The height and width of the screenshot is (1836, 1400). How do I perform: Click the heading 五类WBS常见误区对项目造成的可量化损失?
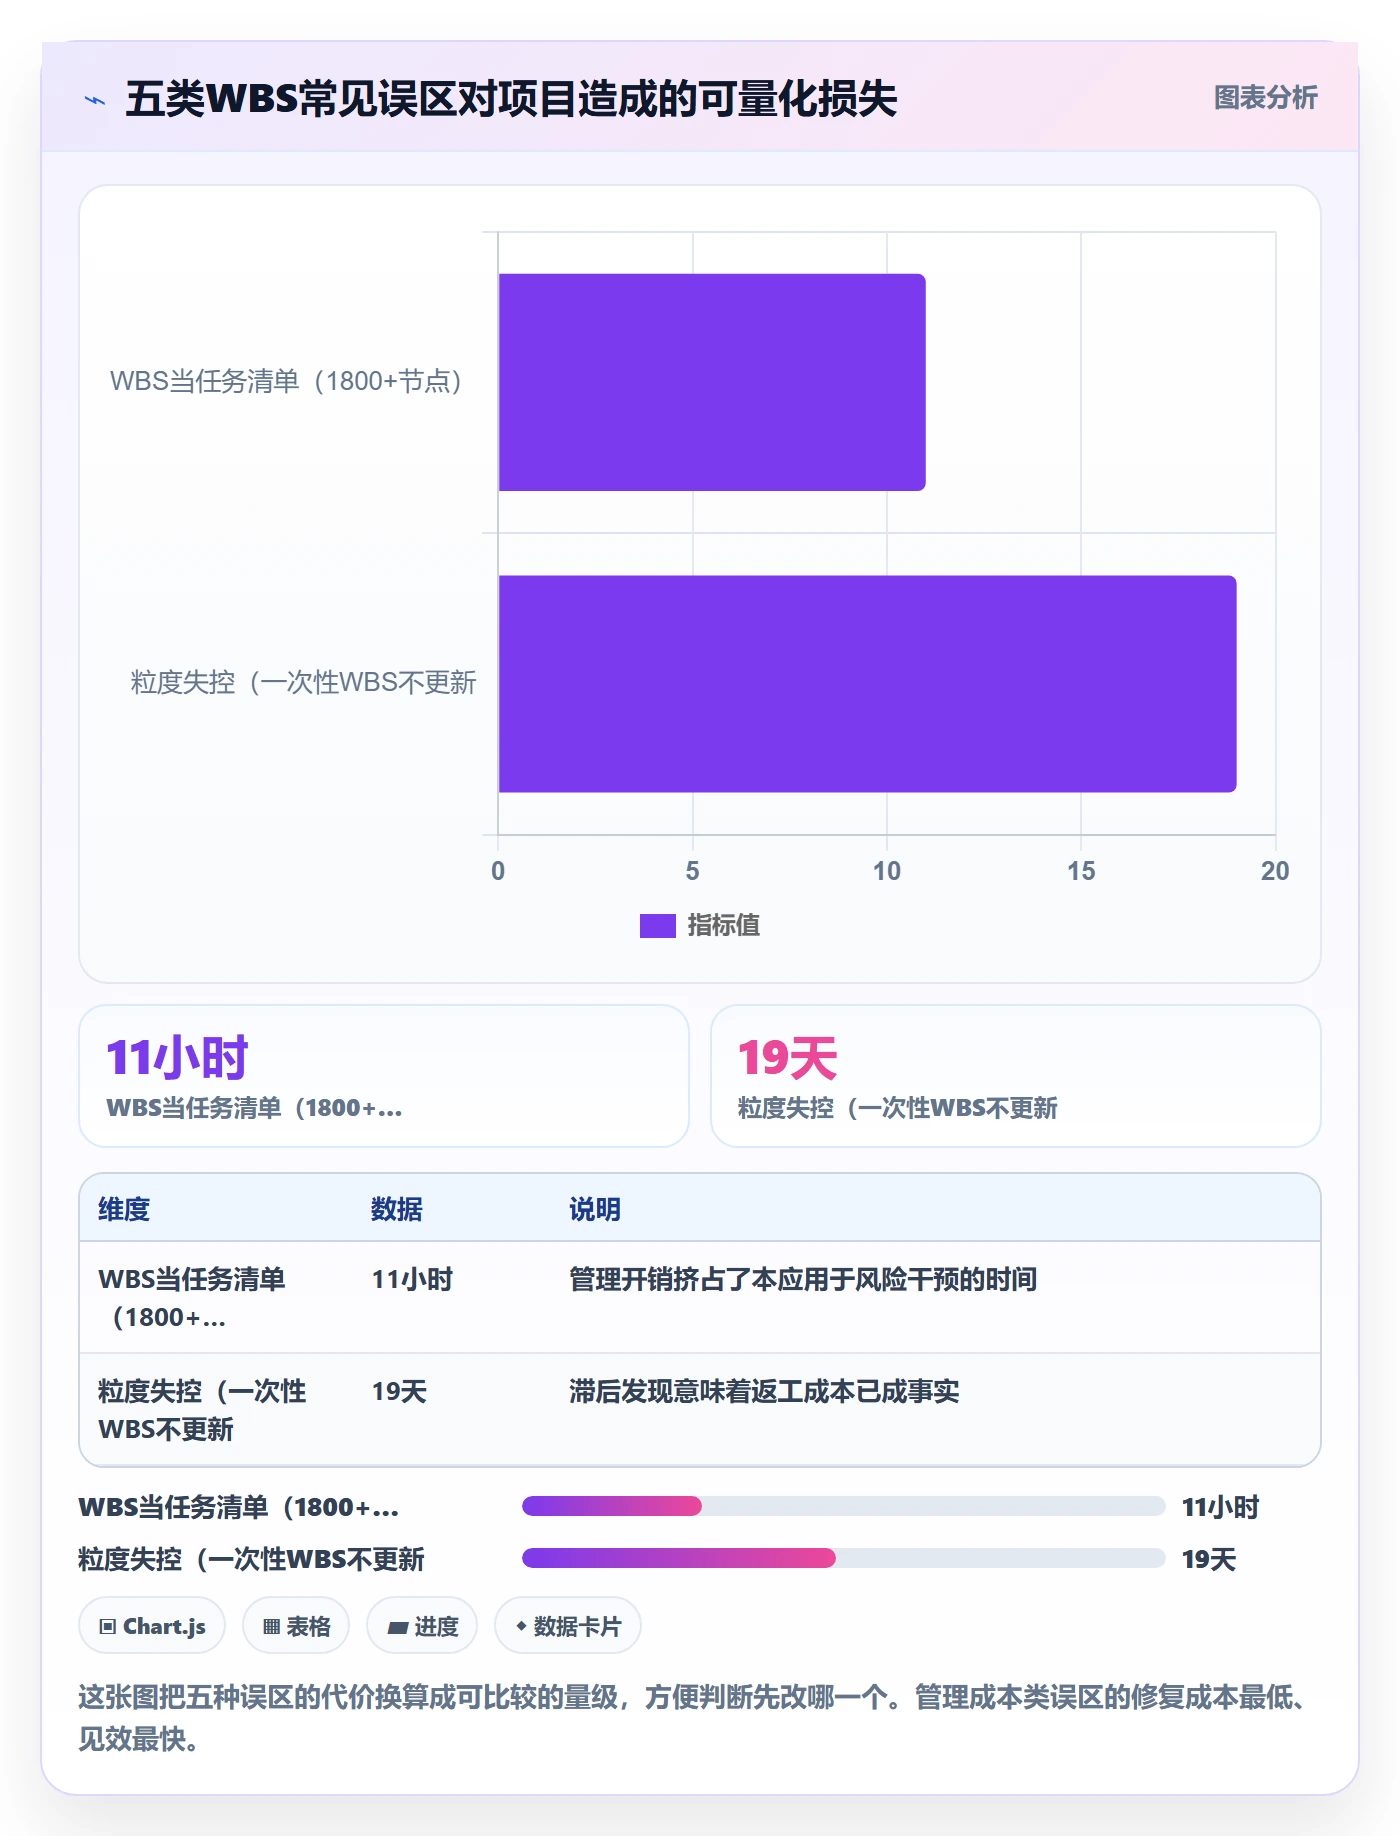[x=511, y=99]
